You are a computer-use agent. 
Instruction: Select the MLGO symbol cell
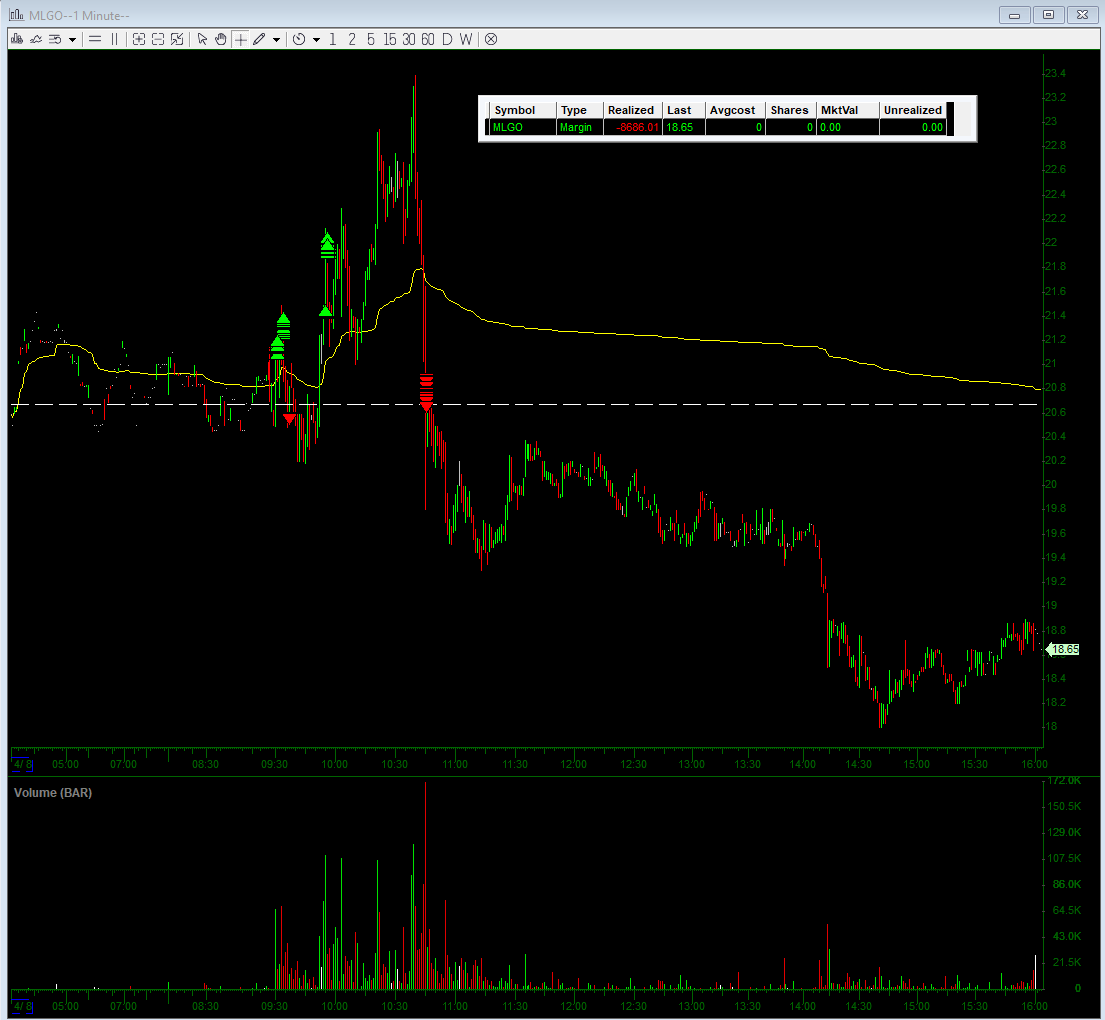[x=522, y=128]
